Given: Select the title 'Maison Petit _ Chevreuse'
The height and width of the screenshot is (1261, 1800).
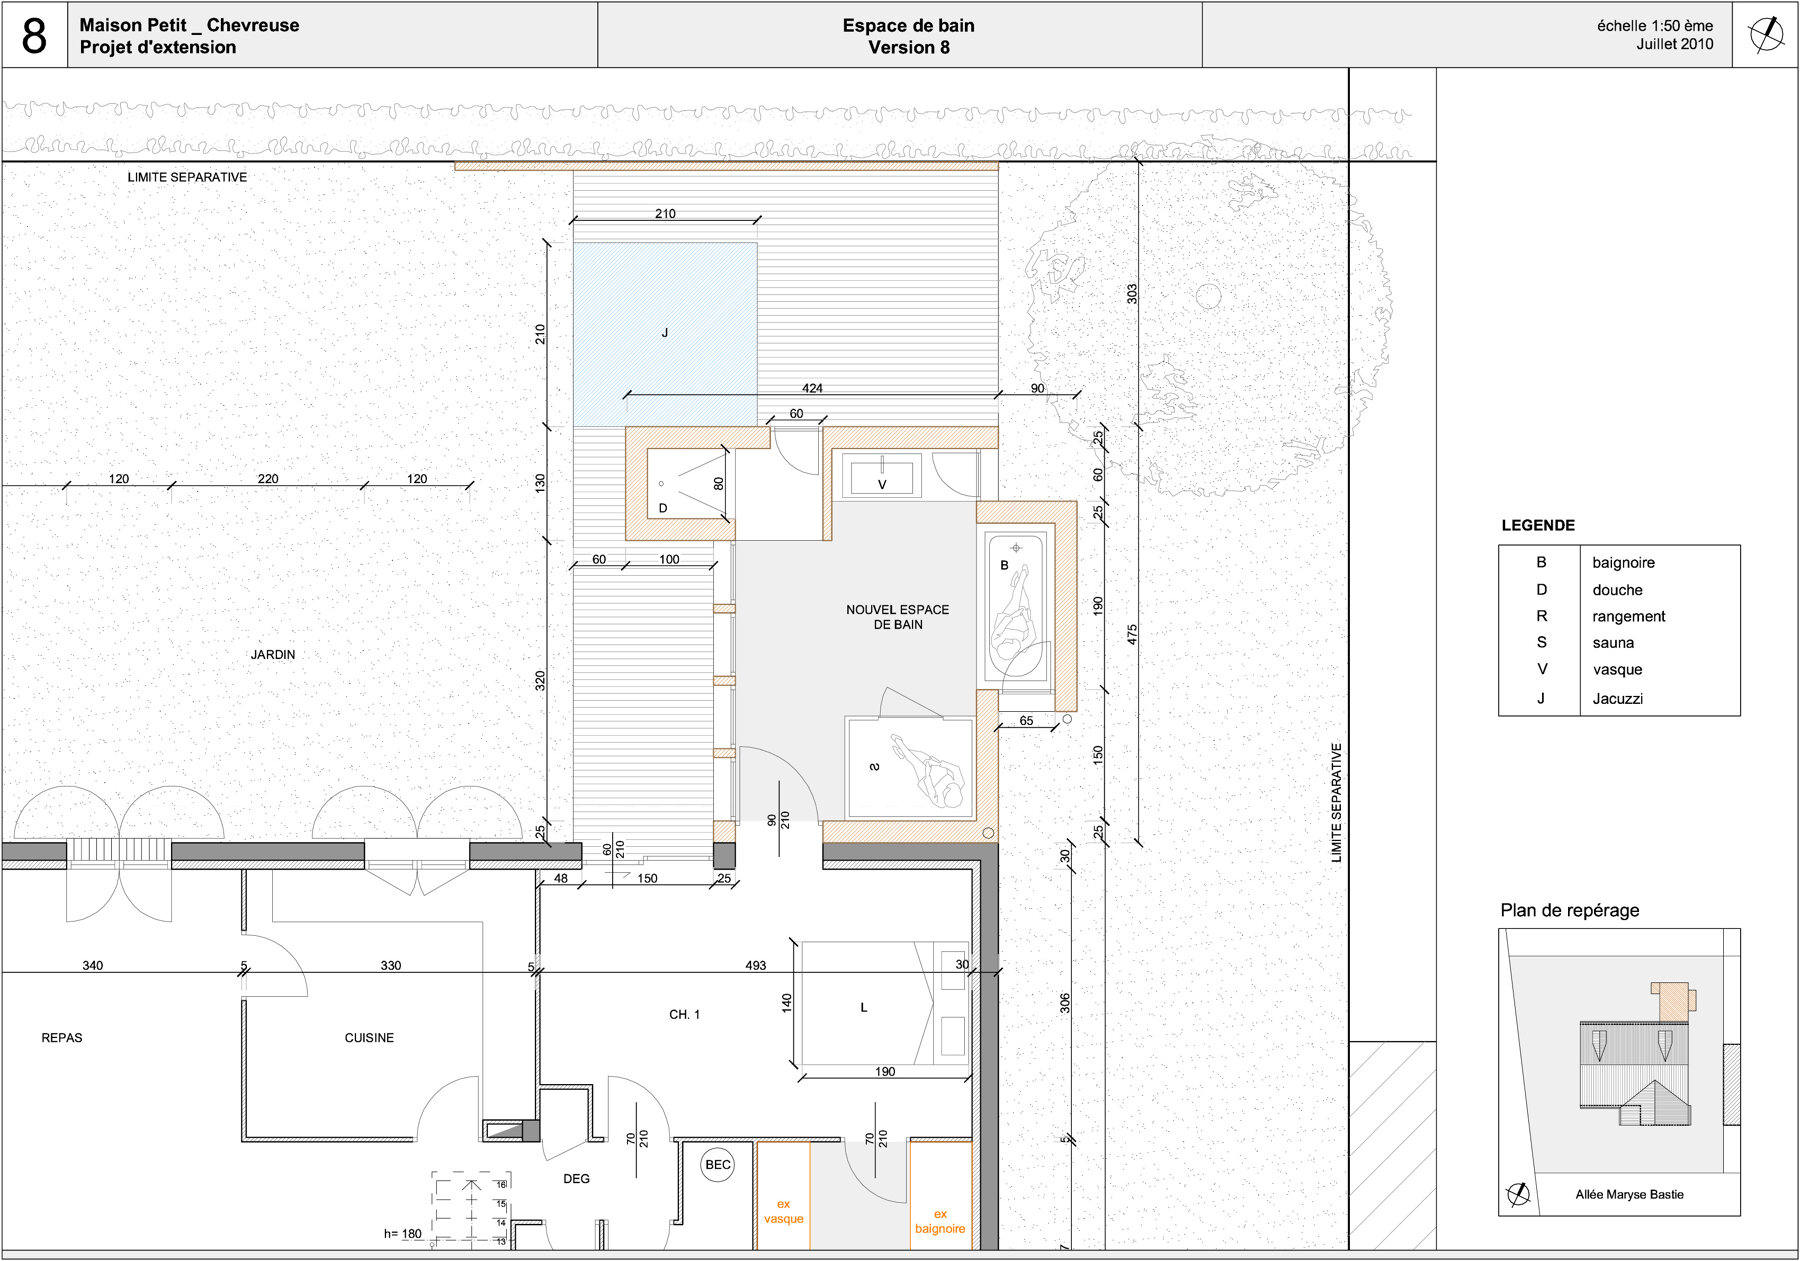Looking at the screenshot, I should pyautogui.click(x=189, y=25).
